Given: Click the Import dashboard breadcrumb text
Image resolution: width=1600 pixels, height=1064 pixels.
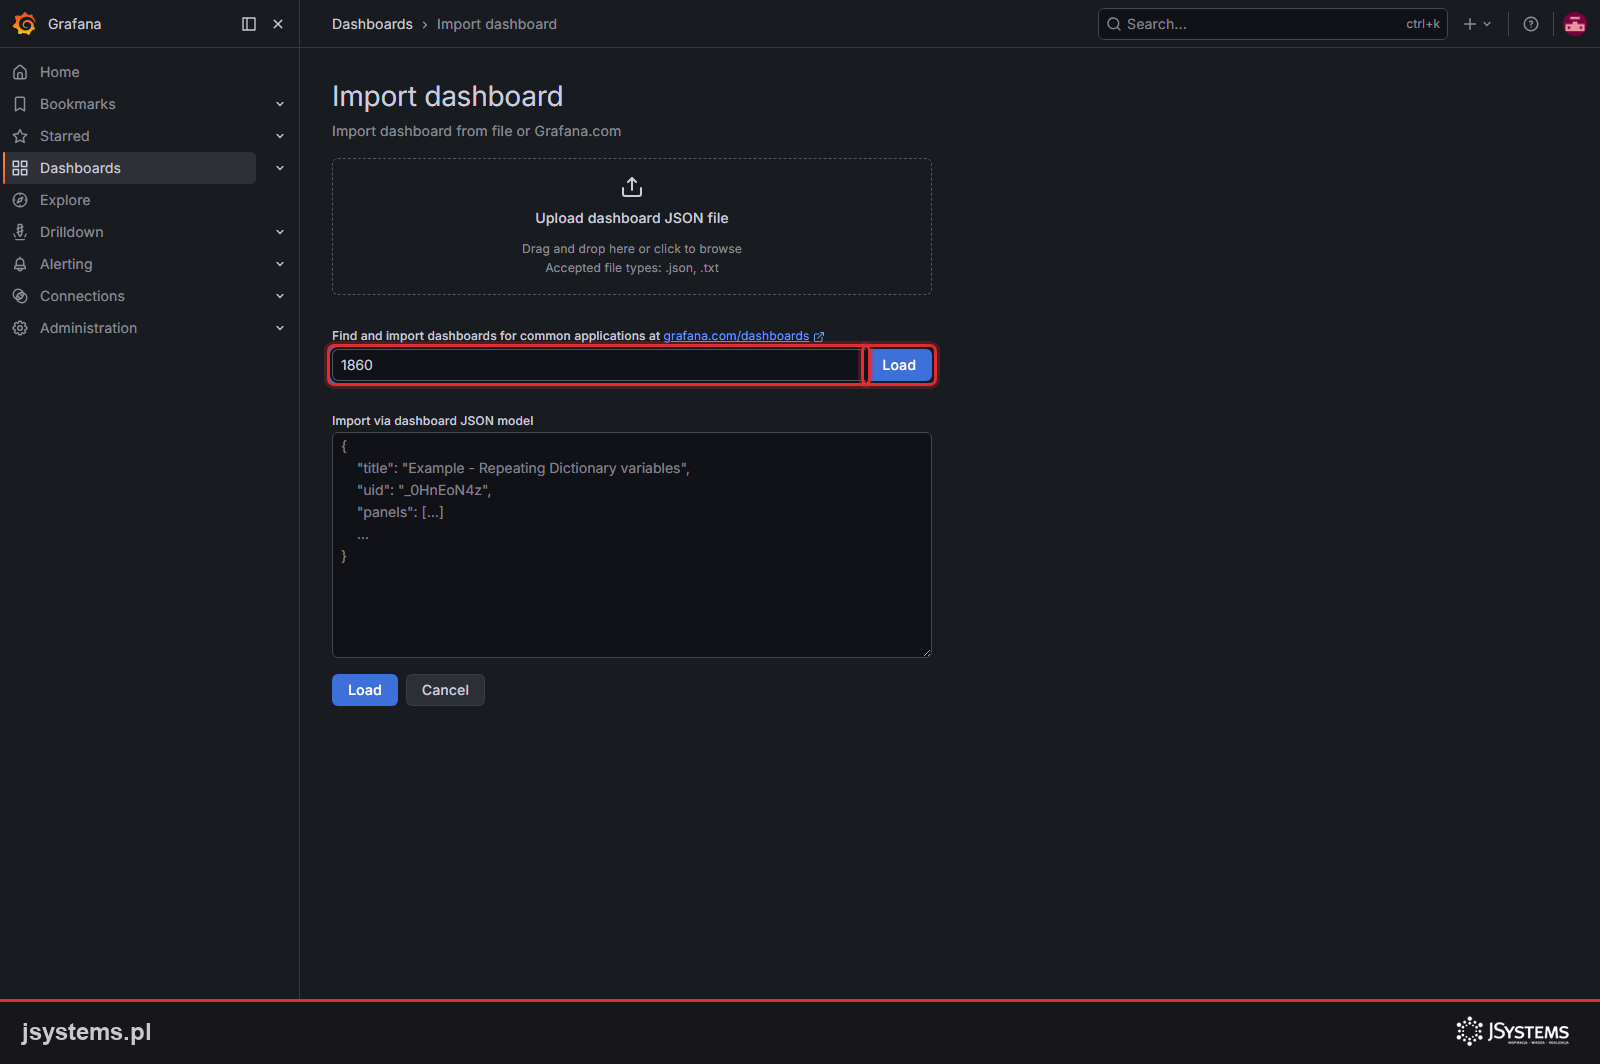Looking at the screenshot, I should 497,24.
